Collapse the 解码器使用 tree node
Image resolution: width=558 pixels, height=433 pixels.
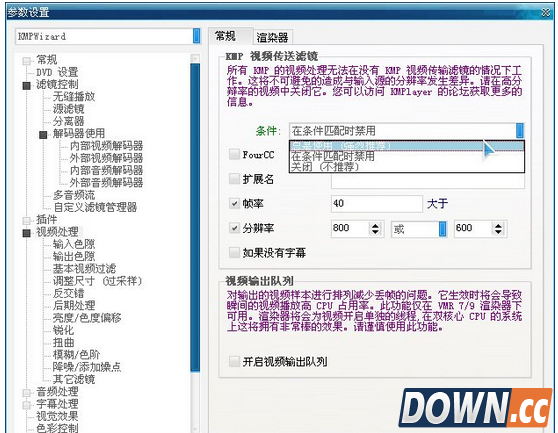[43, 134]
